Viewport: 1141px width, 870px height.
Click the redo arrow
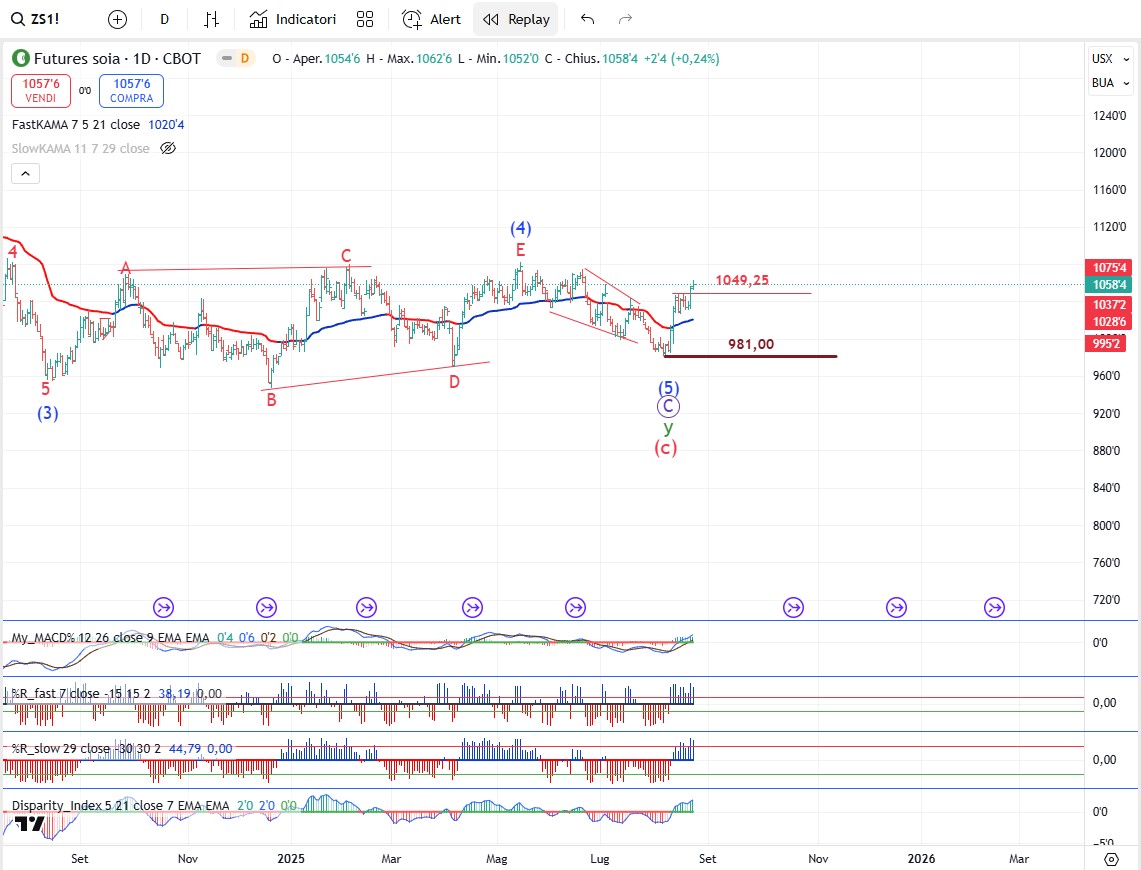coord(626,19)
